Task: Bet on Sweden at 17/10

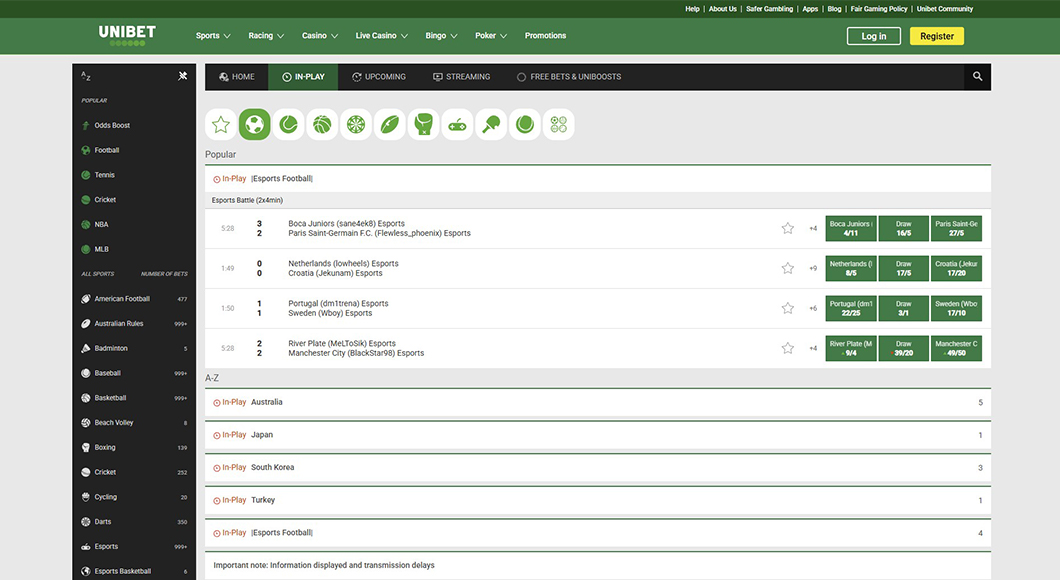Action: (x=957, y=308)
